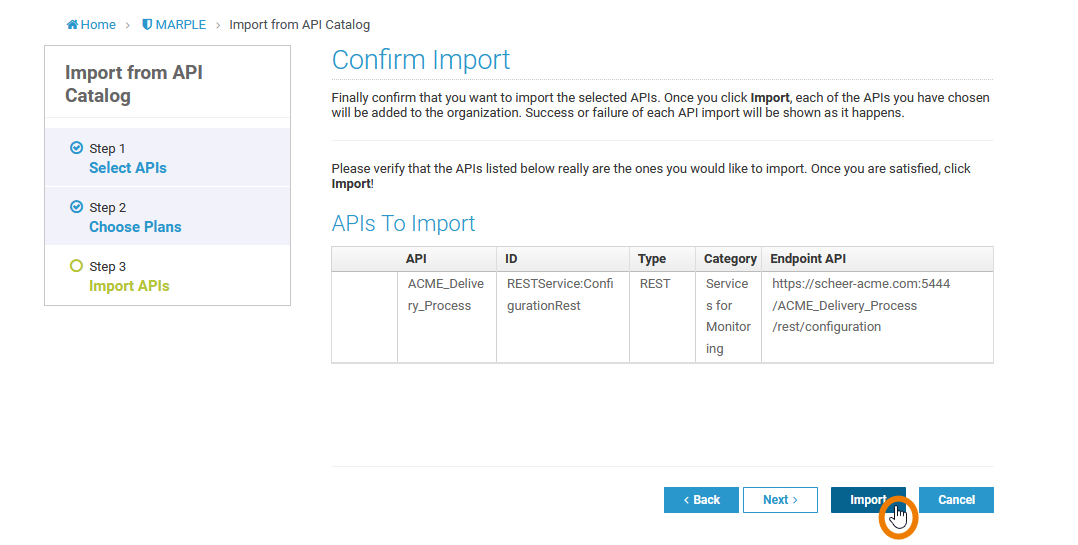Open the Home breadcrumb link
Screen dimensions: 1078x545
point(98,25)
